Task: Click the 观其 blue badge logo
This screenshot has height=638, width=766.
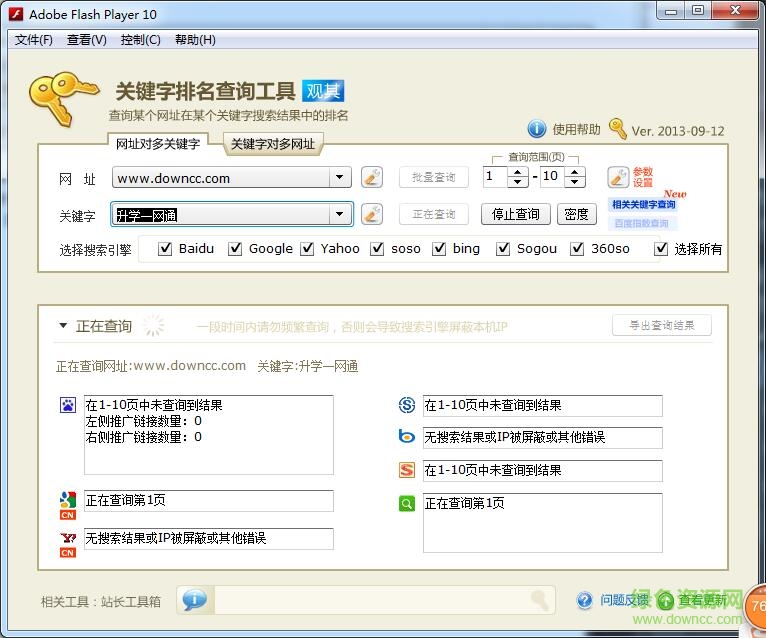Action: tap(323, 91)
